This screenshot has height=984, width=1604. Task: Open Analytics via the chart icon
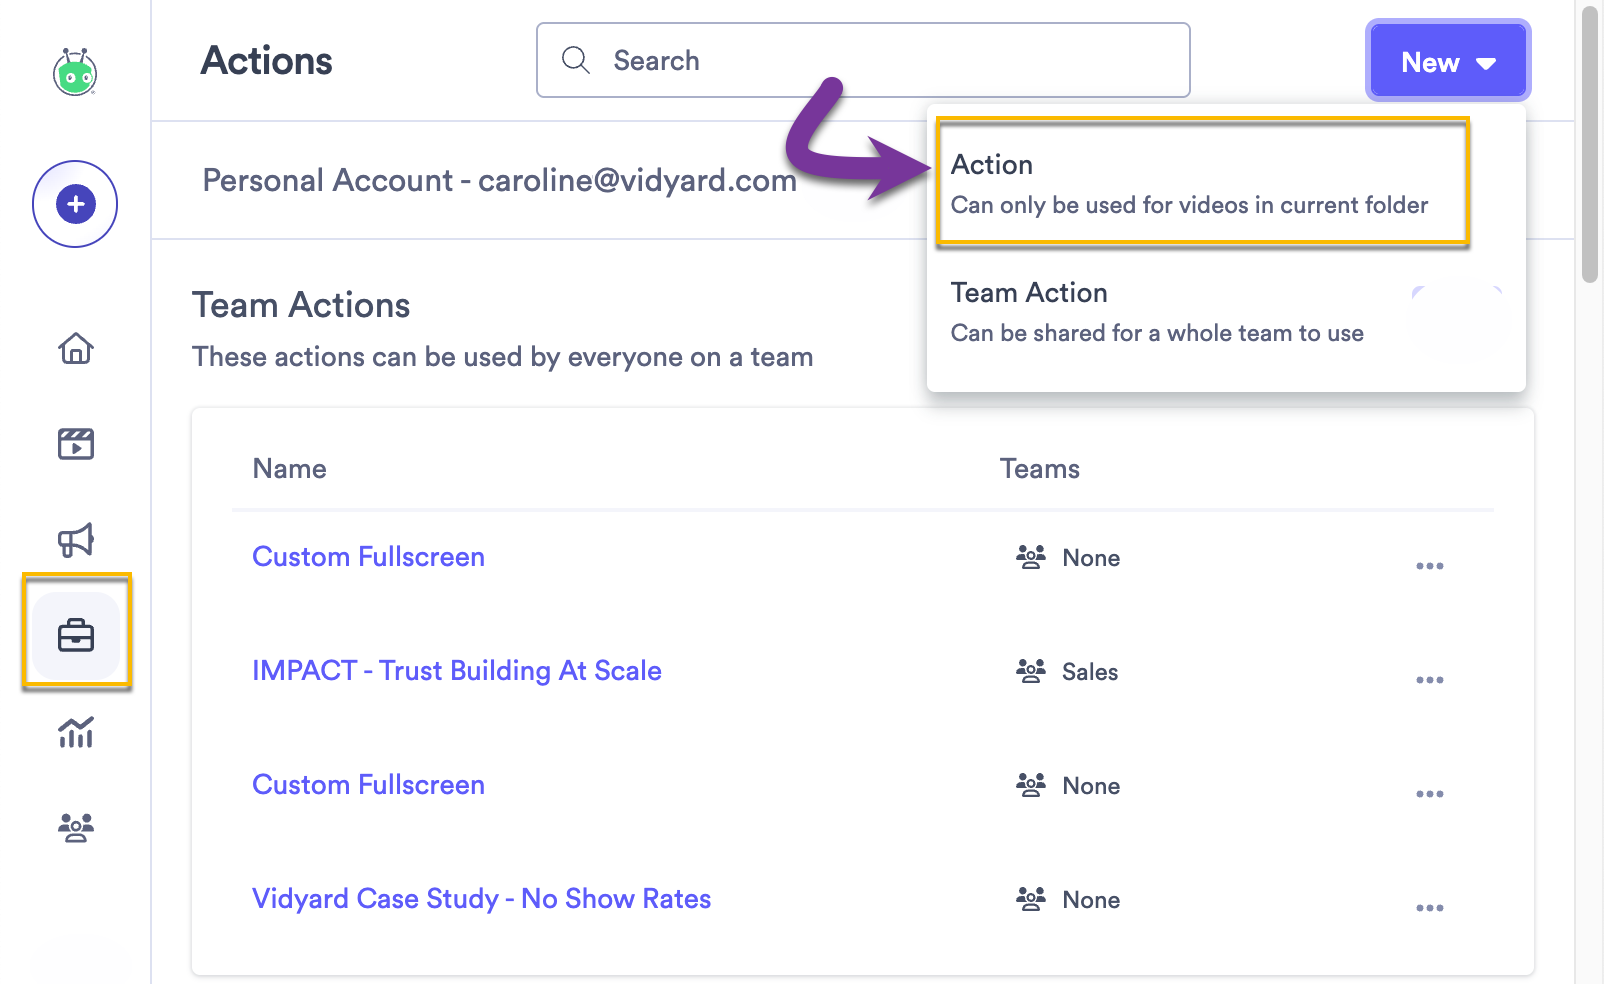(75, 734)
